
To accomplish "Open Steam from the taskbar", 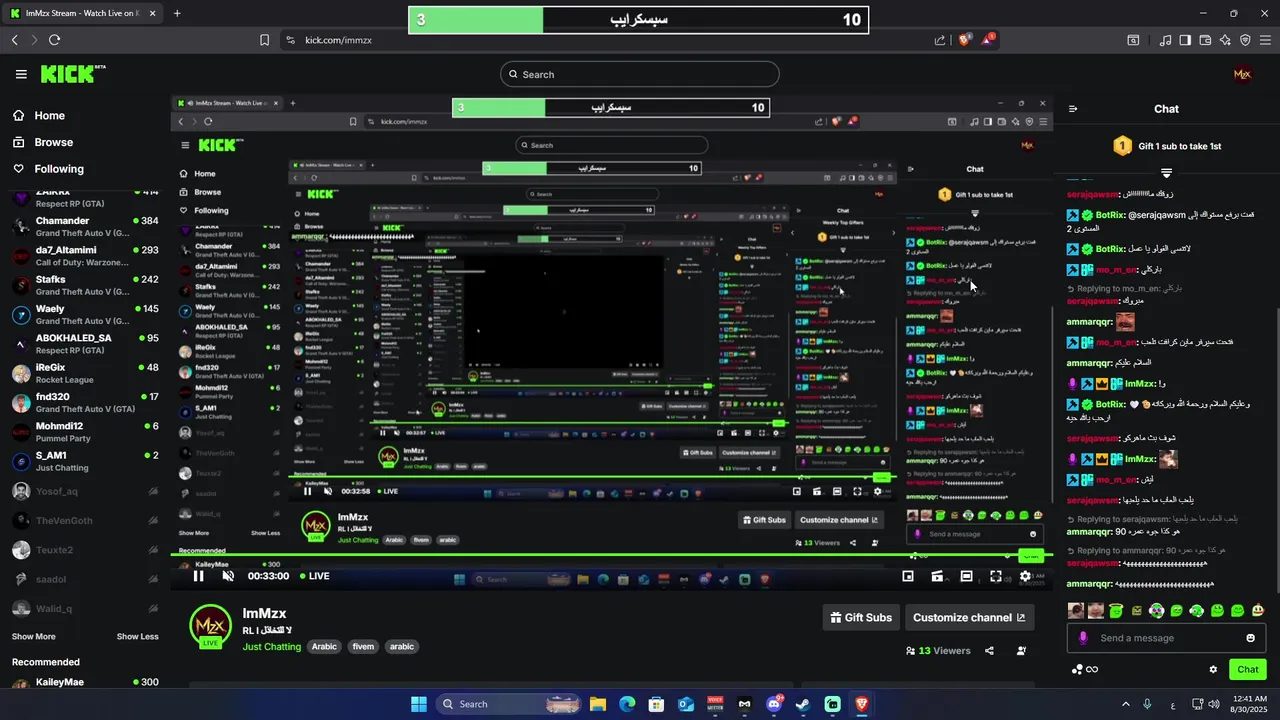I will pyautogui.click(x=802, y=704).
